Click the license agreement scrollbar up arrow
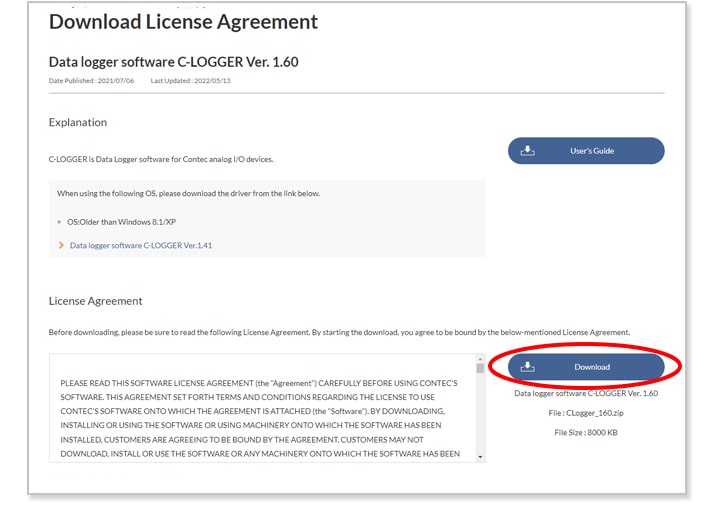The height and width of the screenshot is (510, 720). [480, 359]
